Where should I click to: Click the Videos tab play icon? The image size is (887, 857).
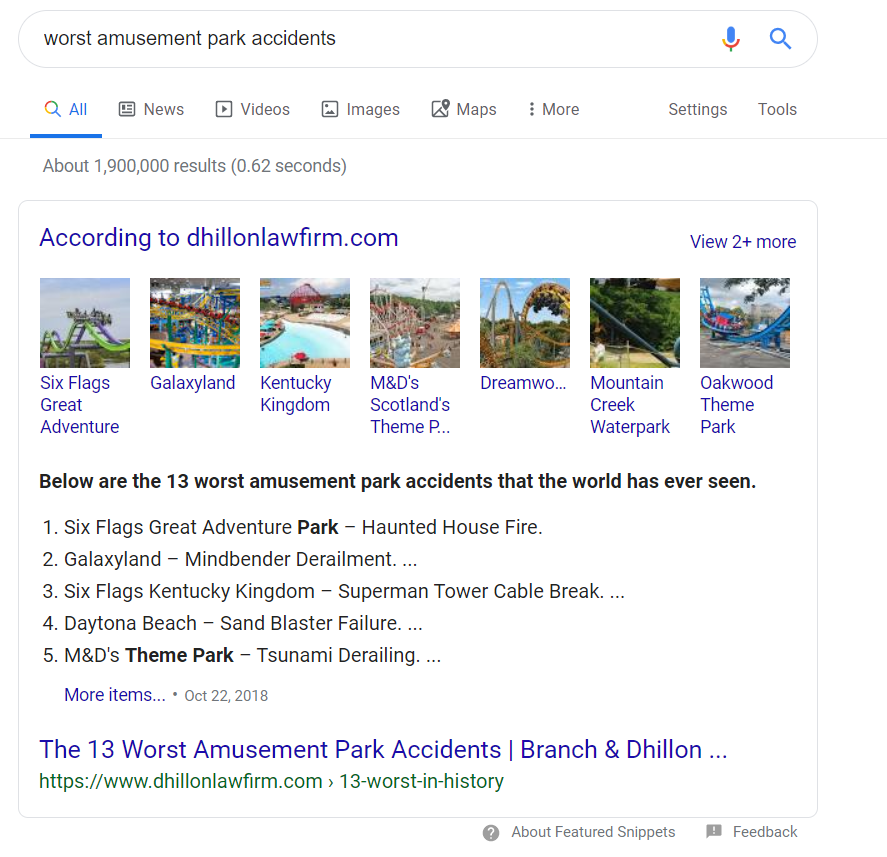pos(223,109)
